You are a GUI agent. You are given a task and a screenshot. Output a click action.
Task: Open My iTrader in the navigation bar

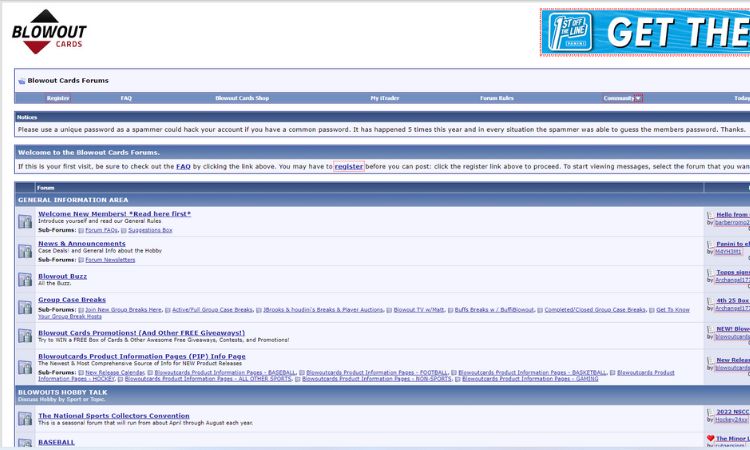click(x=385, y=98)
